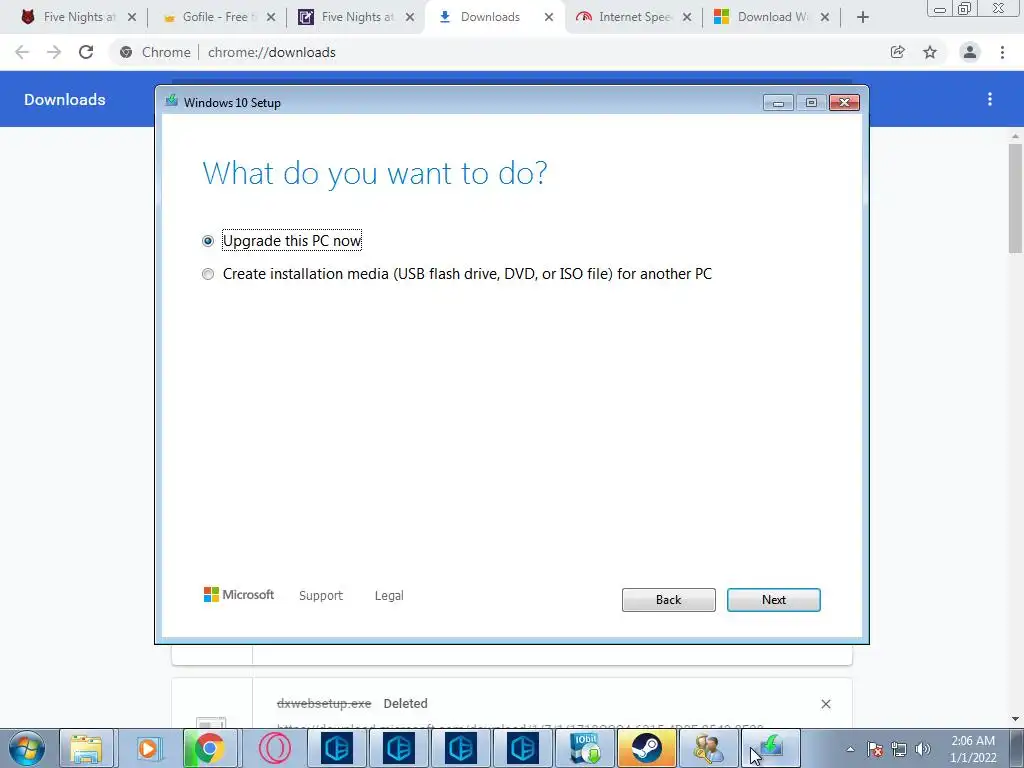This screenshot has width=1024, height=768.
Task: Remove dxwebsetup.exe from downloads list
Action: pyautogui.click(x=825, y=704)
